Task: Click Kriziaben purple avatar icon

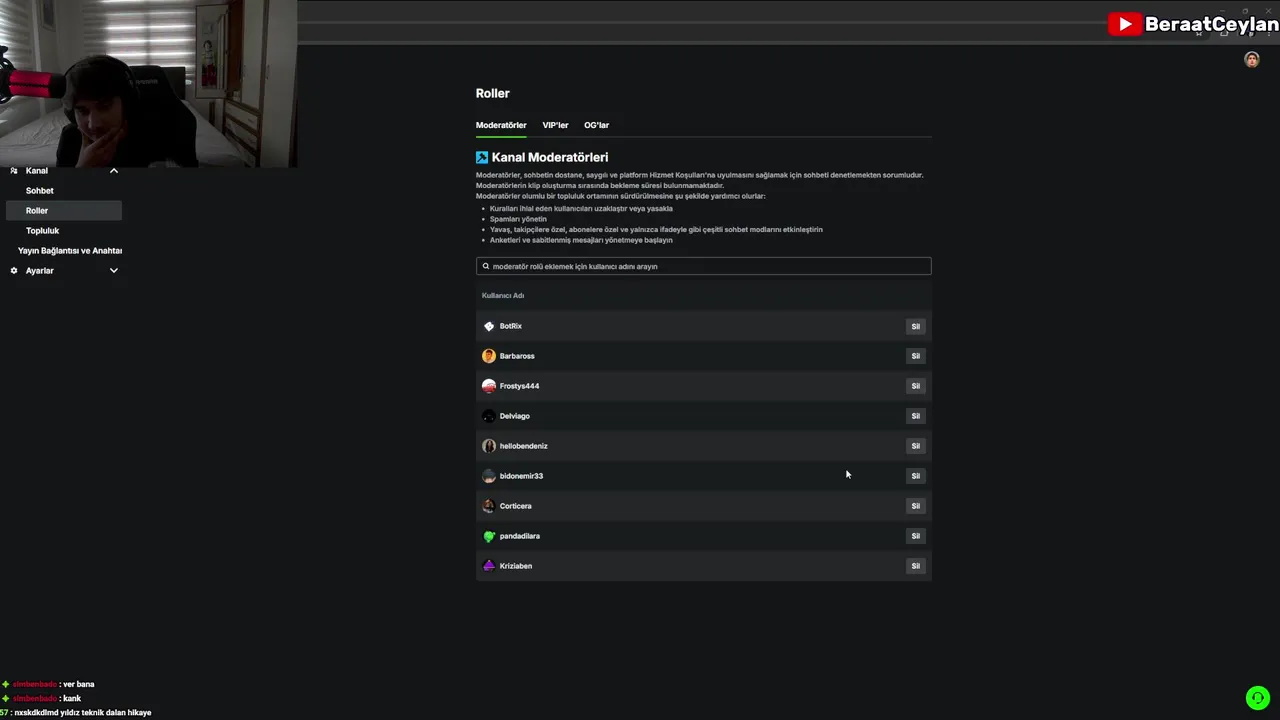Action: pyautogui.click(x=489, y=566)
